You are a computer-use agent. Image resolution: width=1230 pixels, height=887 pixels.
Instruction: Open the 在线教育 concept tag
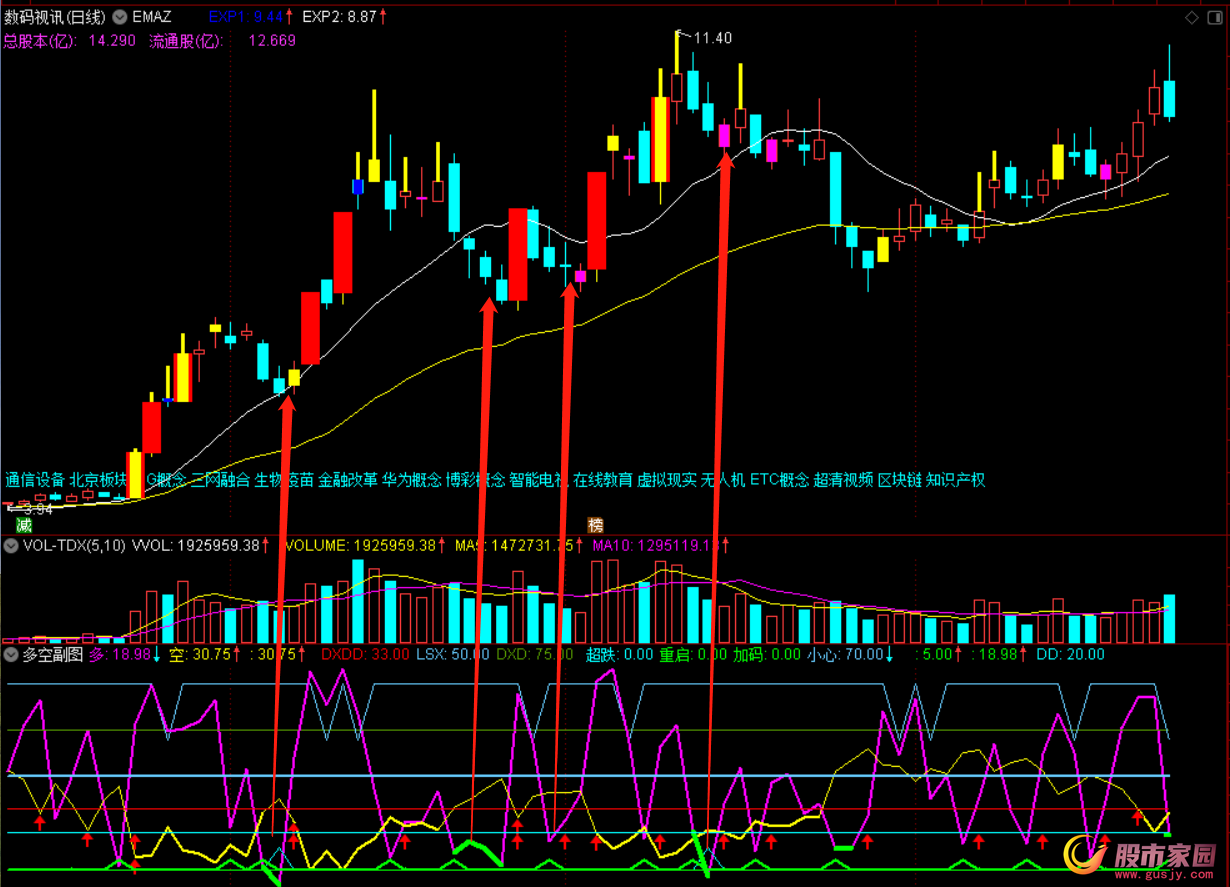click(603, 480)
